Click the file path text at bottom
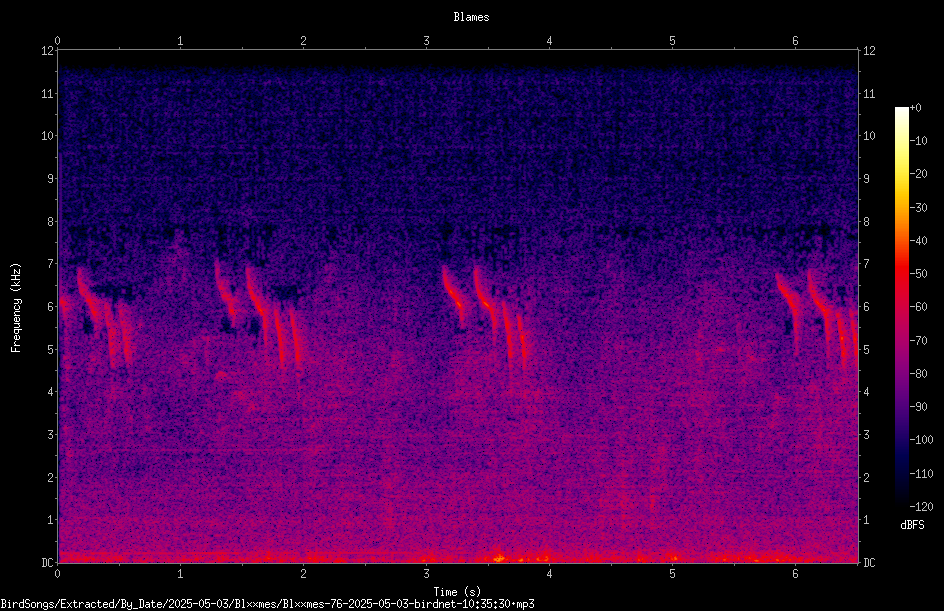 (267, 604)
